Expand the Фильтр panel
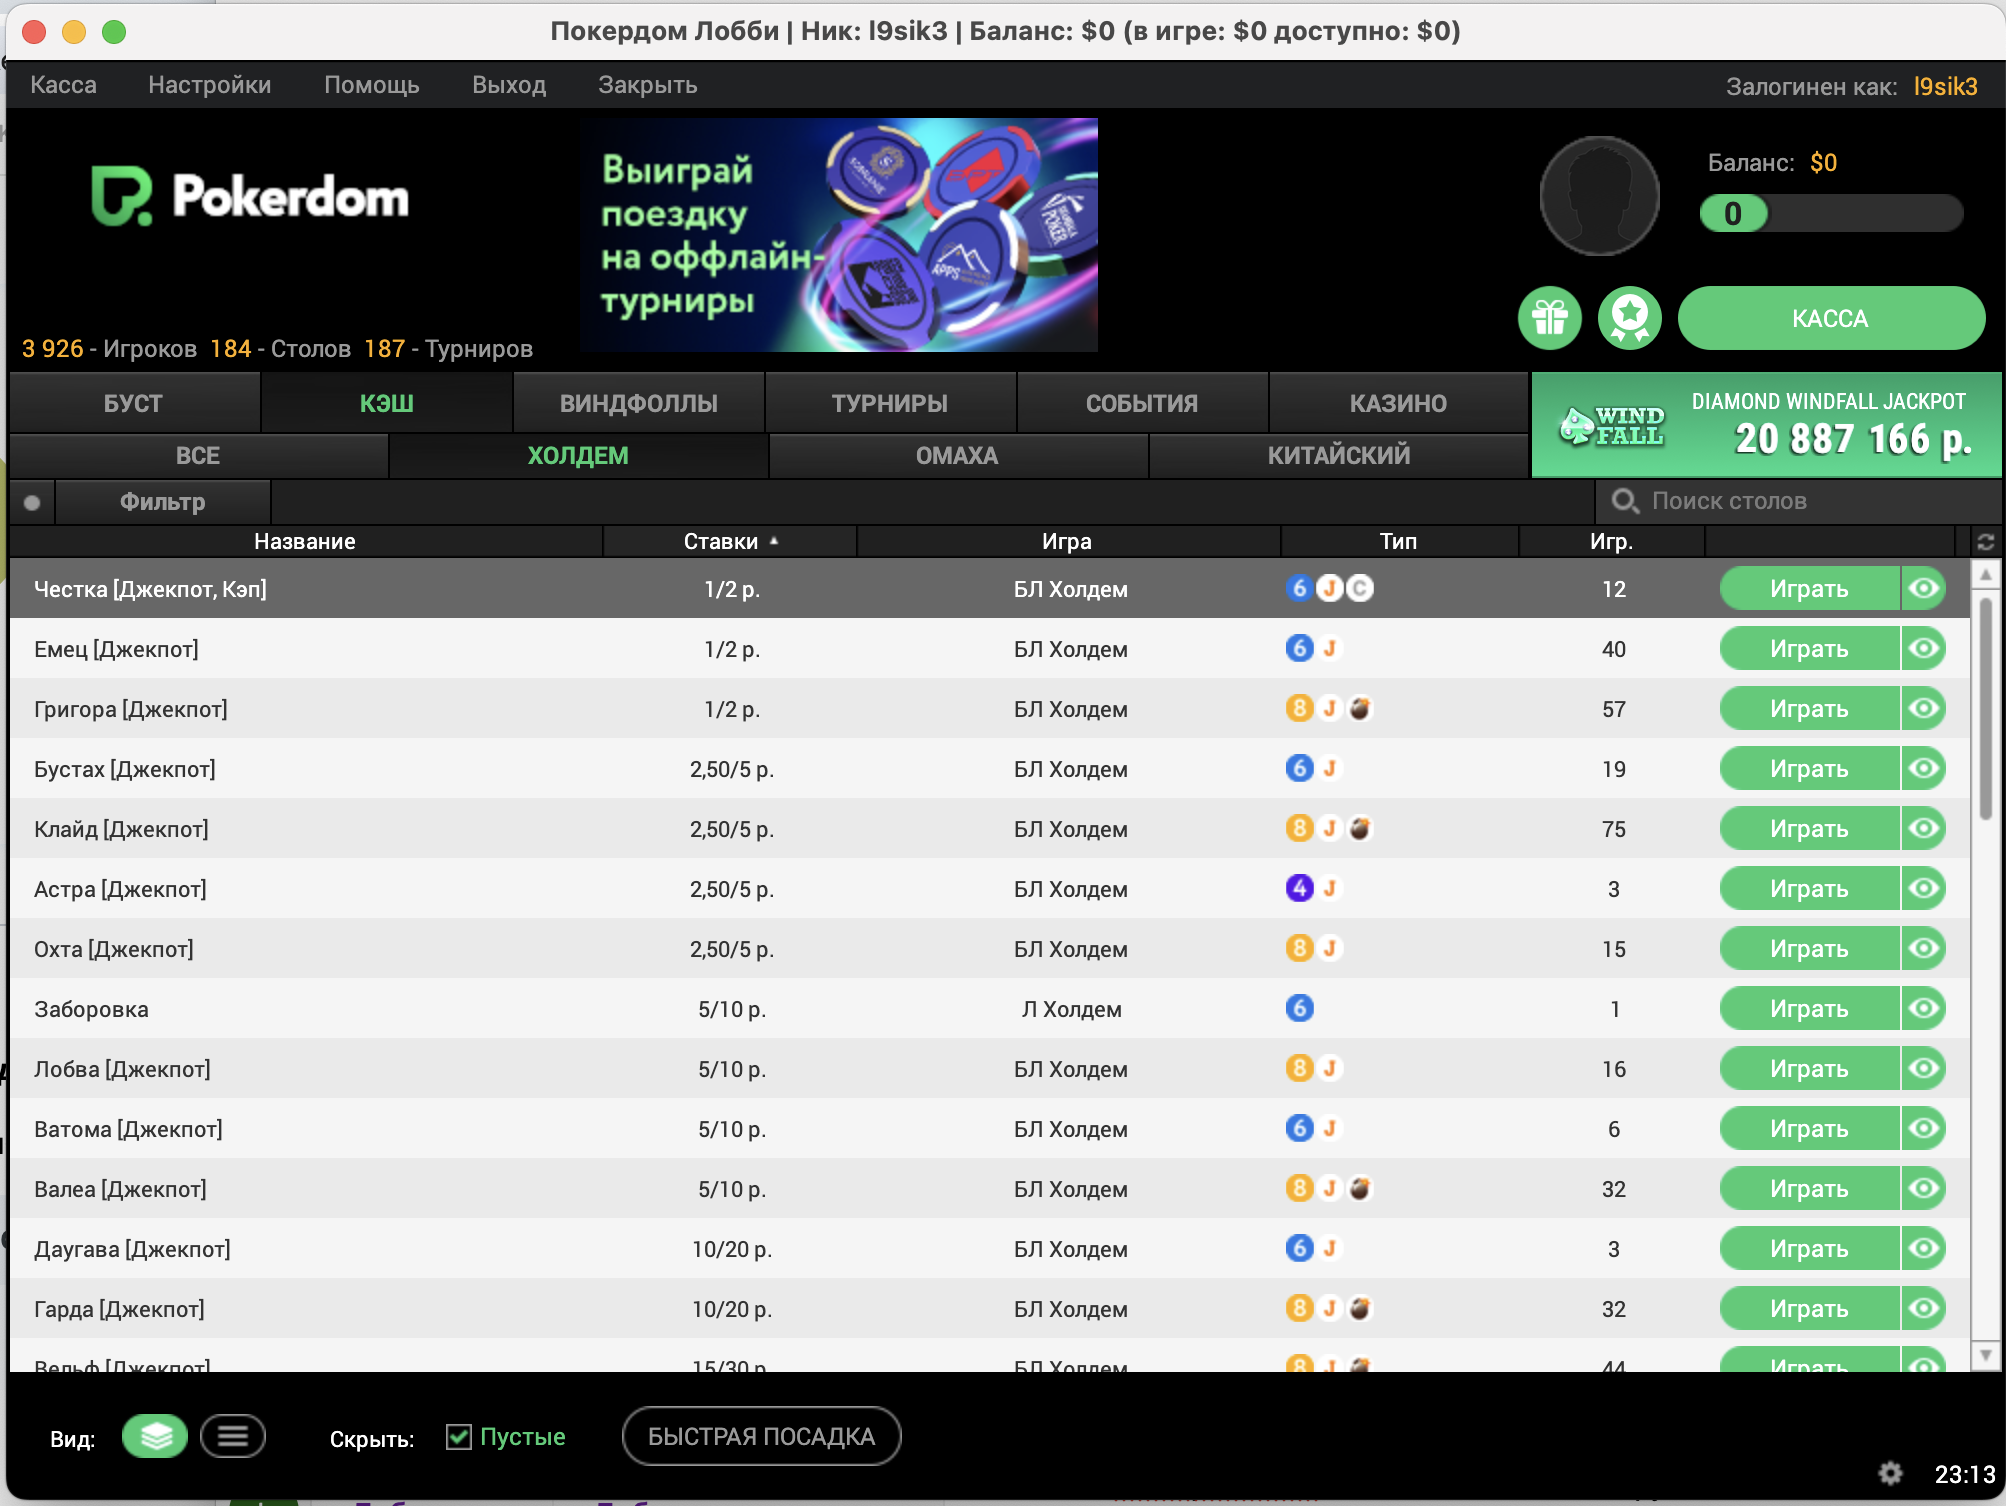2006x1506 pixels. (x=163, y=502)
